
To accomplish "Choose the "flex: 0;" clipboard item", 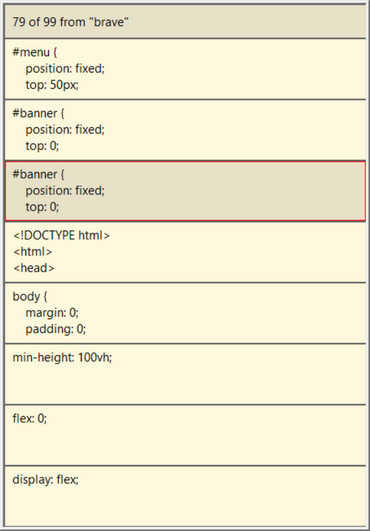I will pyautogui.click(x=185, y=435).
